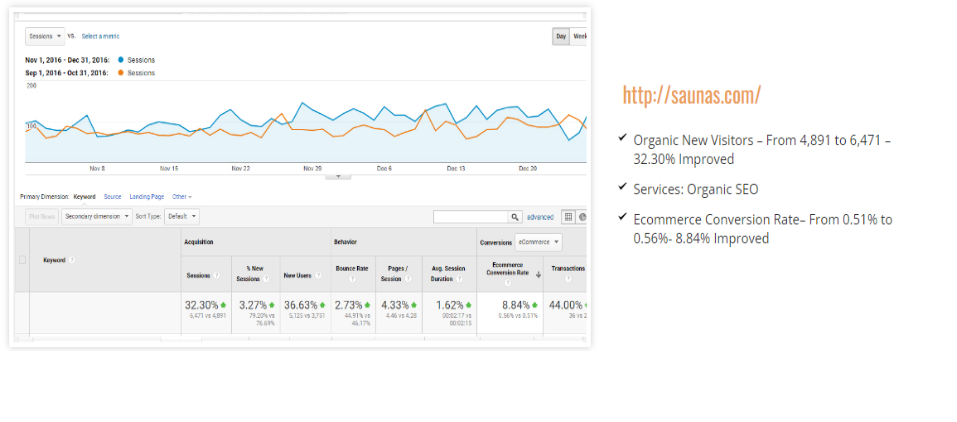Open the http://saunas.com/ link
Image resolution: width=957 pixels, height=422 pixels.
tap(692, 95)
